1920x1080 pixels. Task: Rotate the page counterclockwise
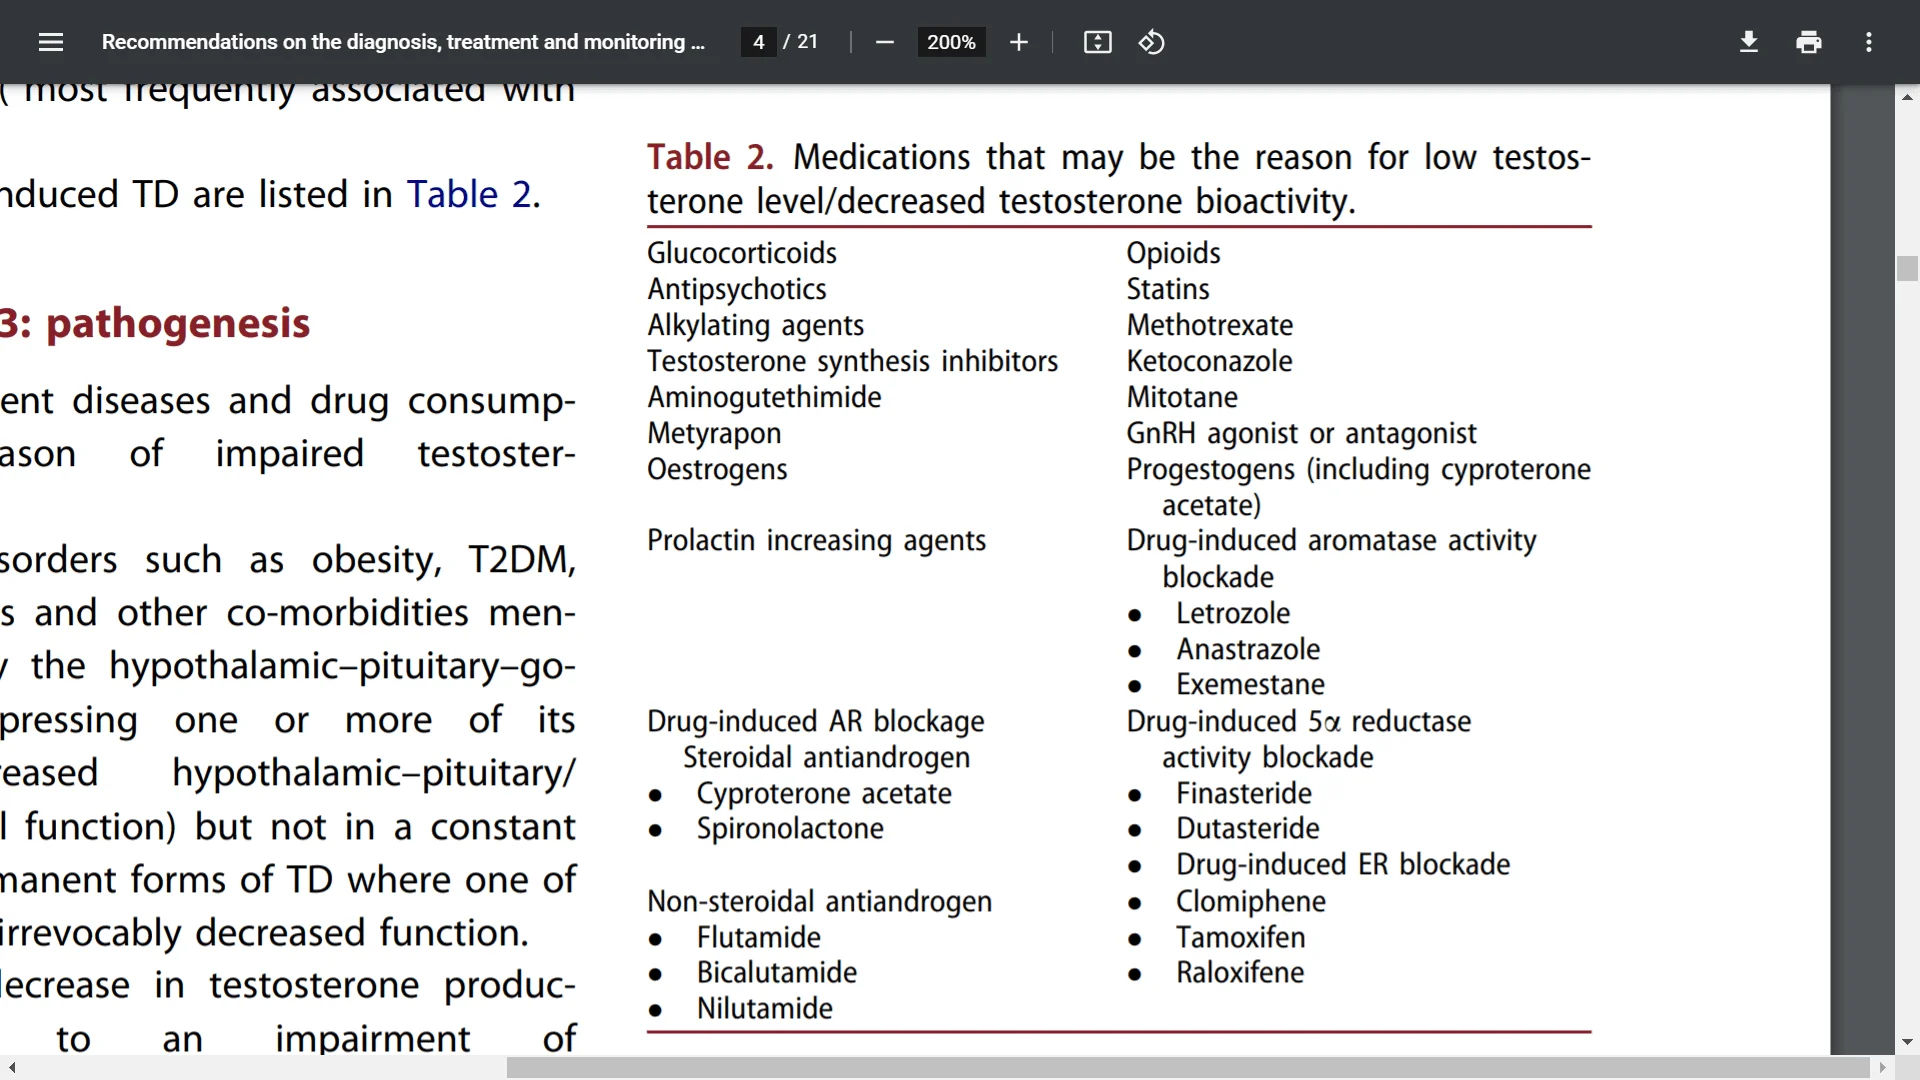click(1152, 42)
